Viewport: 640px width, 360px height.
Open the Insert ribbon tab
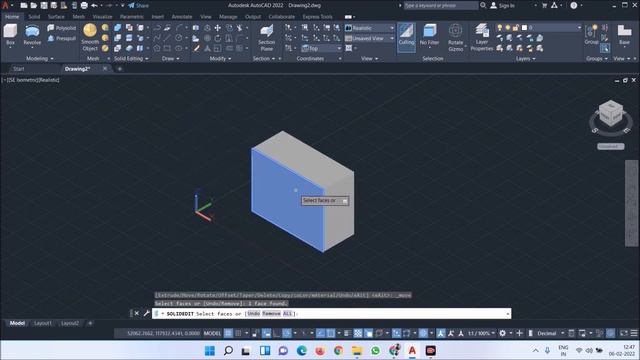(158, 17)
